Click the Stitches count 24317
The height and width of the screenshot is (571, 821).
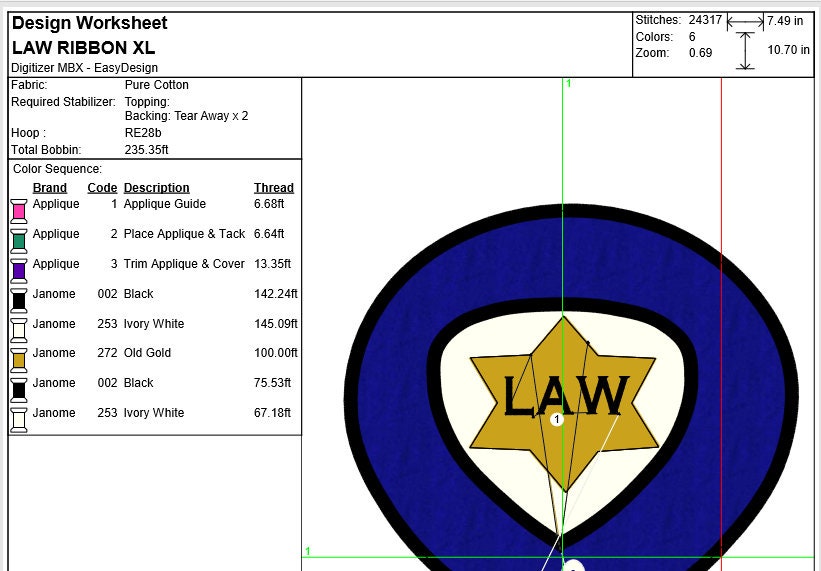705,20
